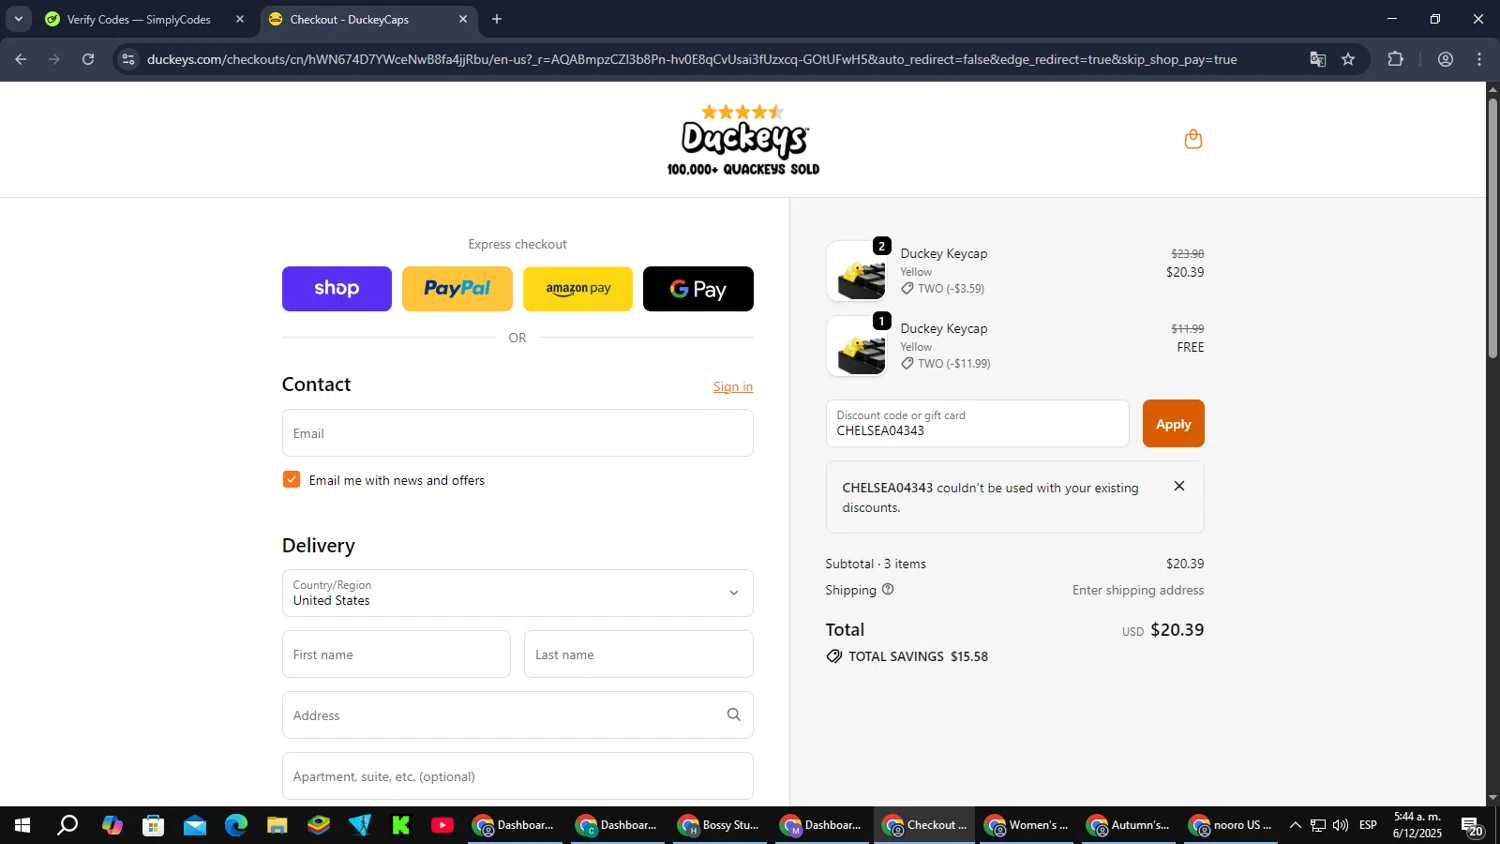Open browser extensions menu
The width and height of the screenshot is (1500, 844).
(x=1396, y=59)
